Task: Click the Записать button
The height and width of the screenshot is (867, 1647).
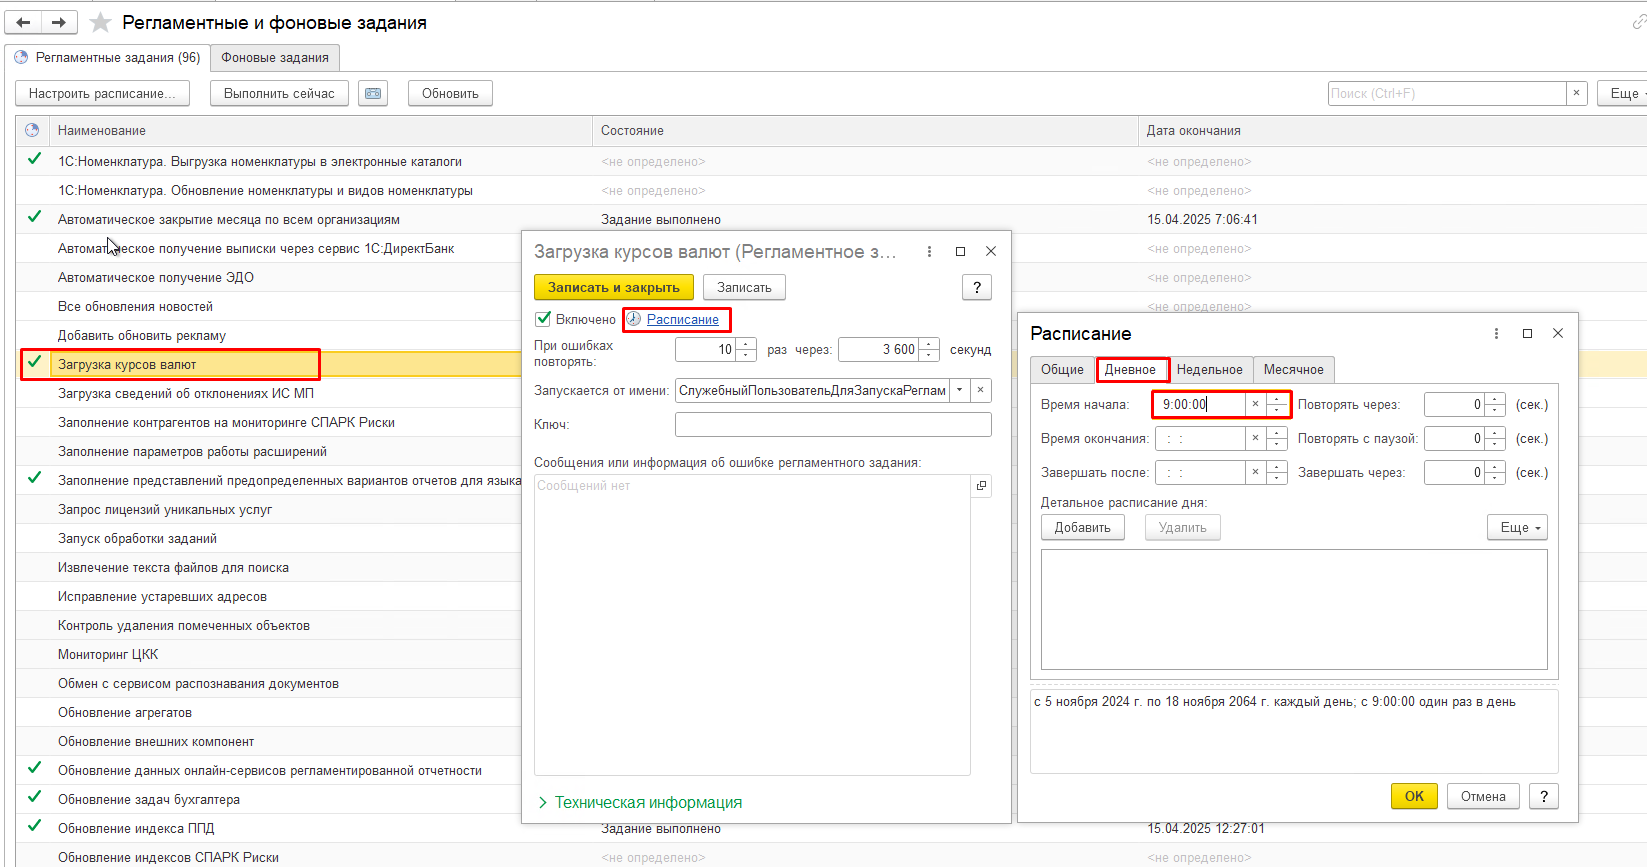Action: pyautogui.click(x=744, y=287)
